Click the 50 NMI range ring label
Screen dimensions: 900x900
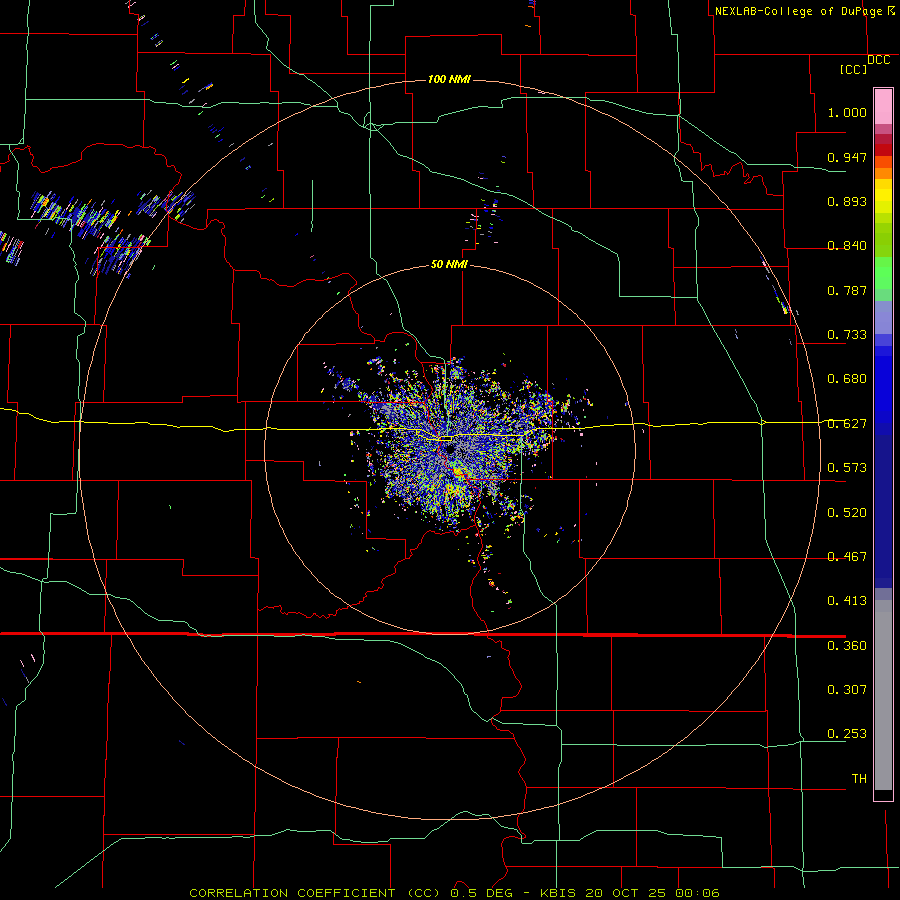click(449, 265)
